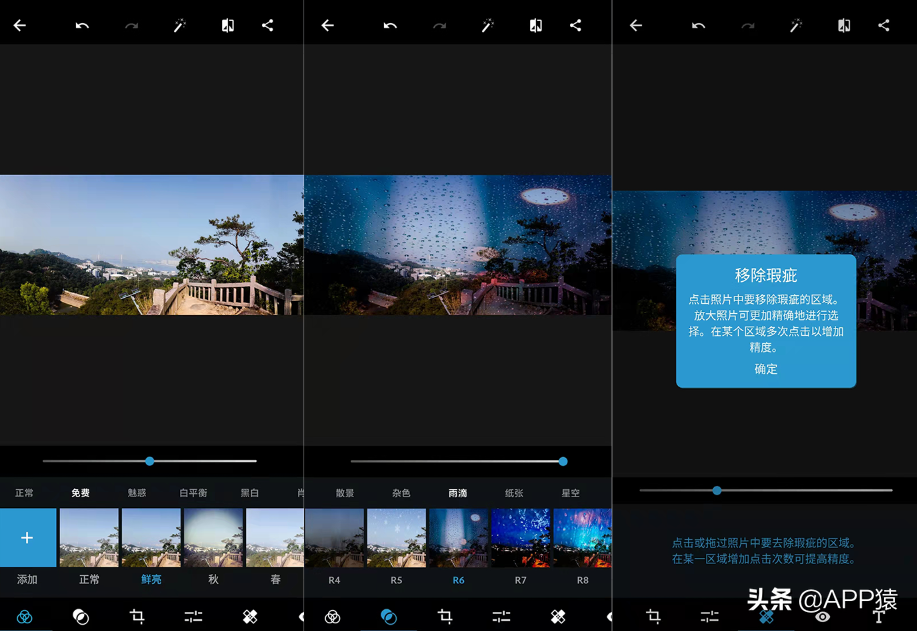The width and height of the screenshot is (917, 631).
Task: Apply R6 raindrop overlay thumbnail
Action: click(x=458, y=537)
